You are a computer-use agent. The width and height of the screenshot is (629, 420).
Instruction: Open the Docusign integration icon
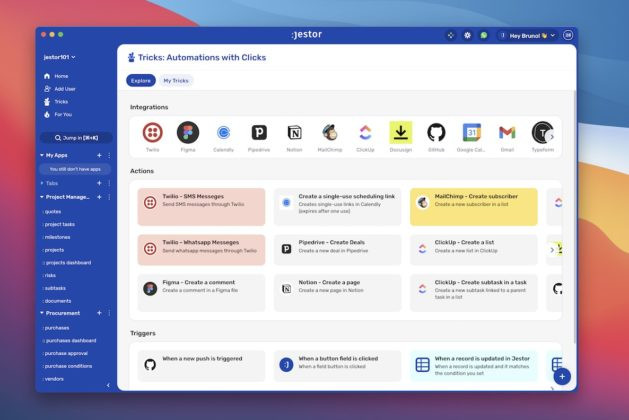pos(401,132)
